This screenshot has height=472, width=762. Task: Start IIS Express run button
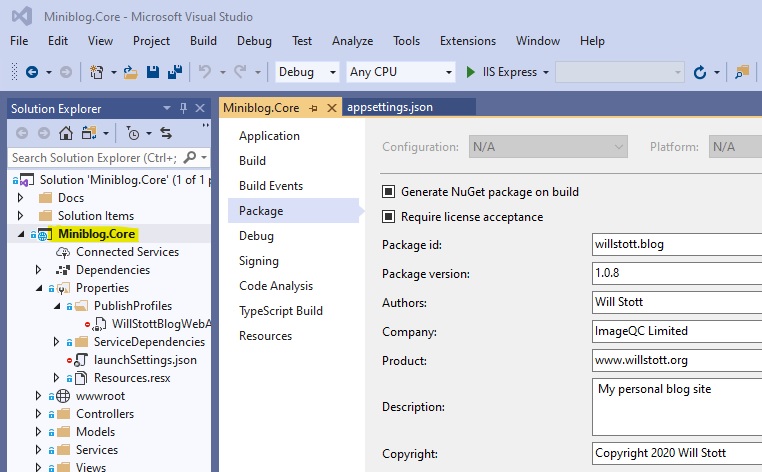(x=472, y=72)
